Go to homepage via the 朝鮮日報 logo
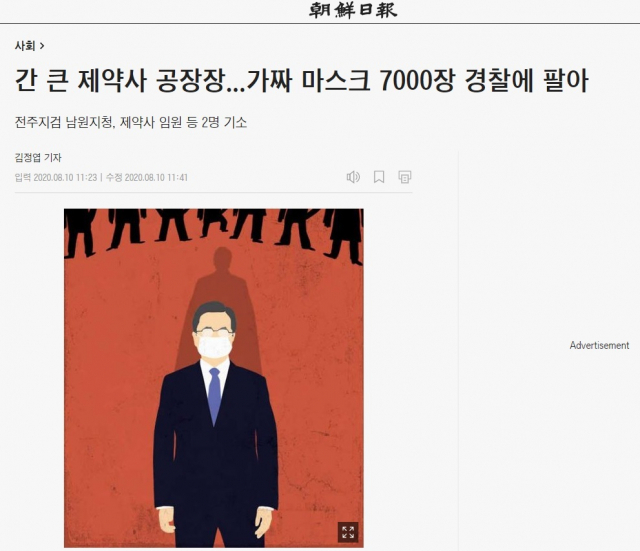The height and width of the screenshot is (551, 640). tap(353, 10)
